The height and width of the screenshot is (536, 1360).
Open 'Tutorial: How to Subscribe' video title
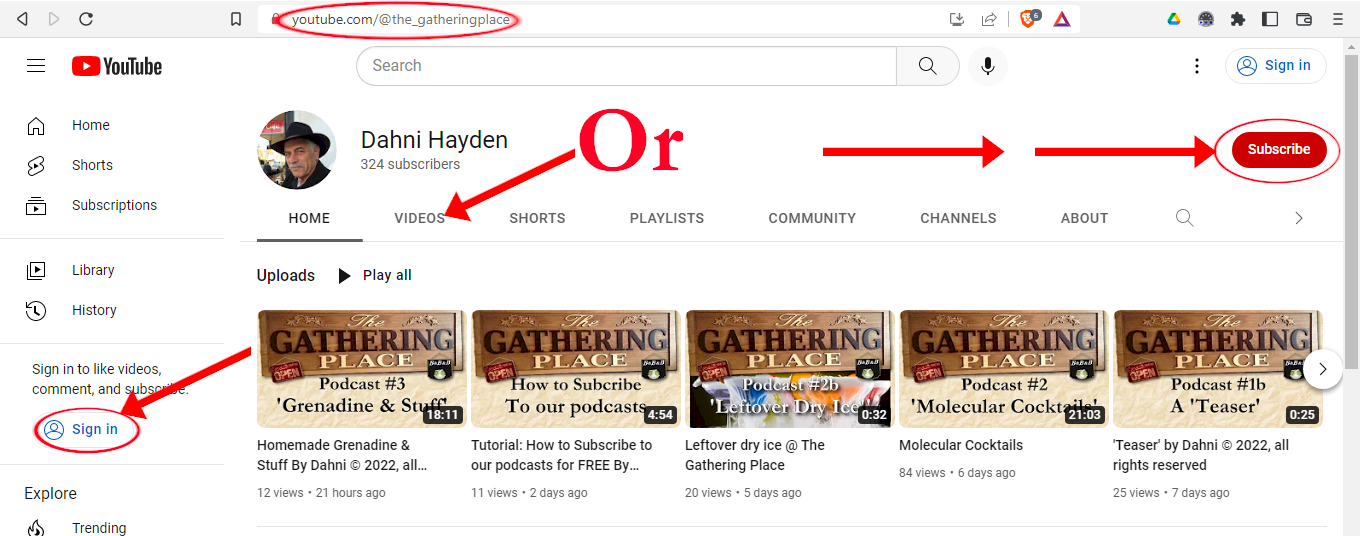tap(562, 455)
